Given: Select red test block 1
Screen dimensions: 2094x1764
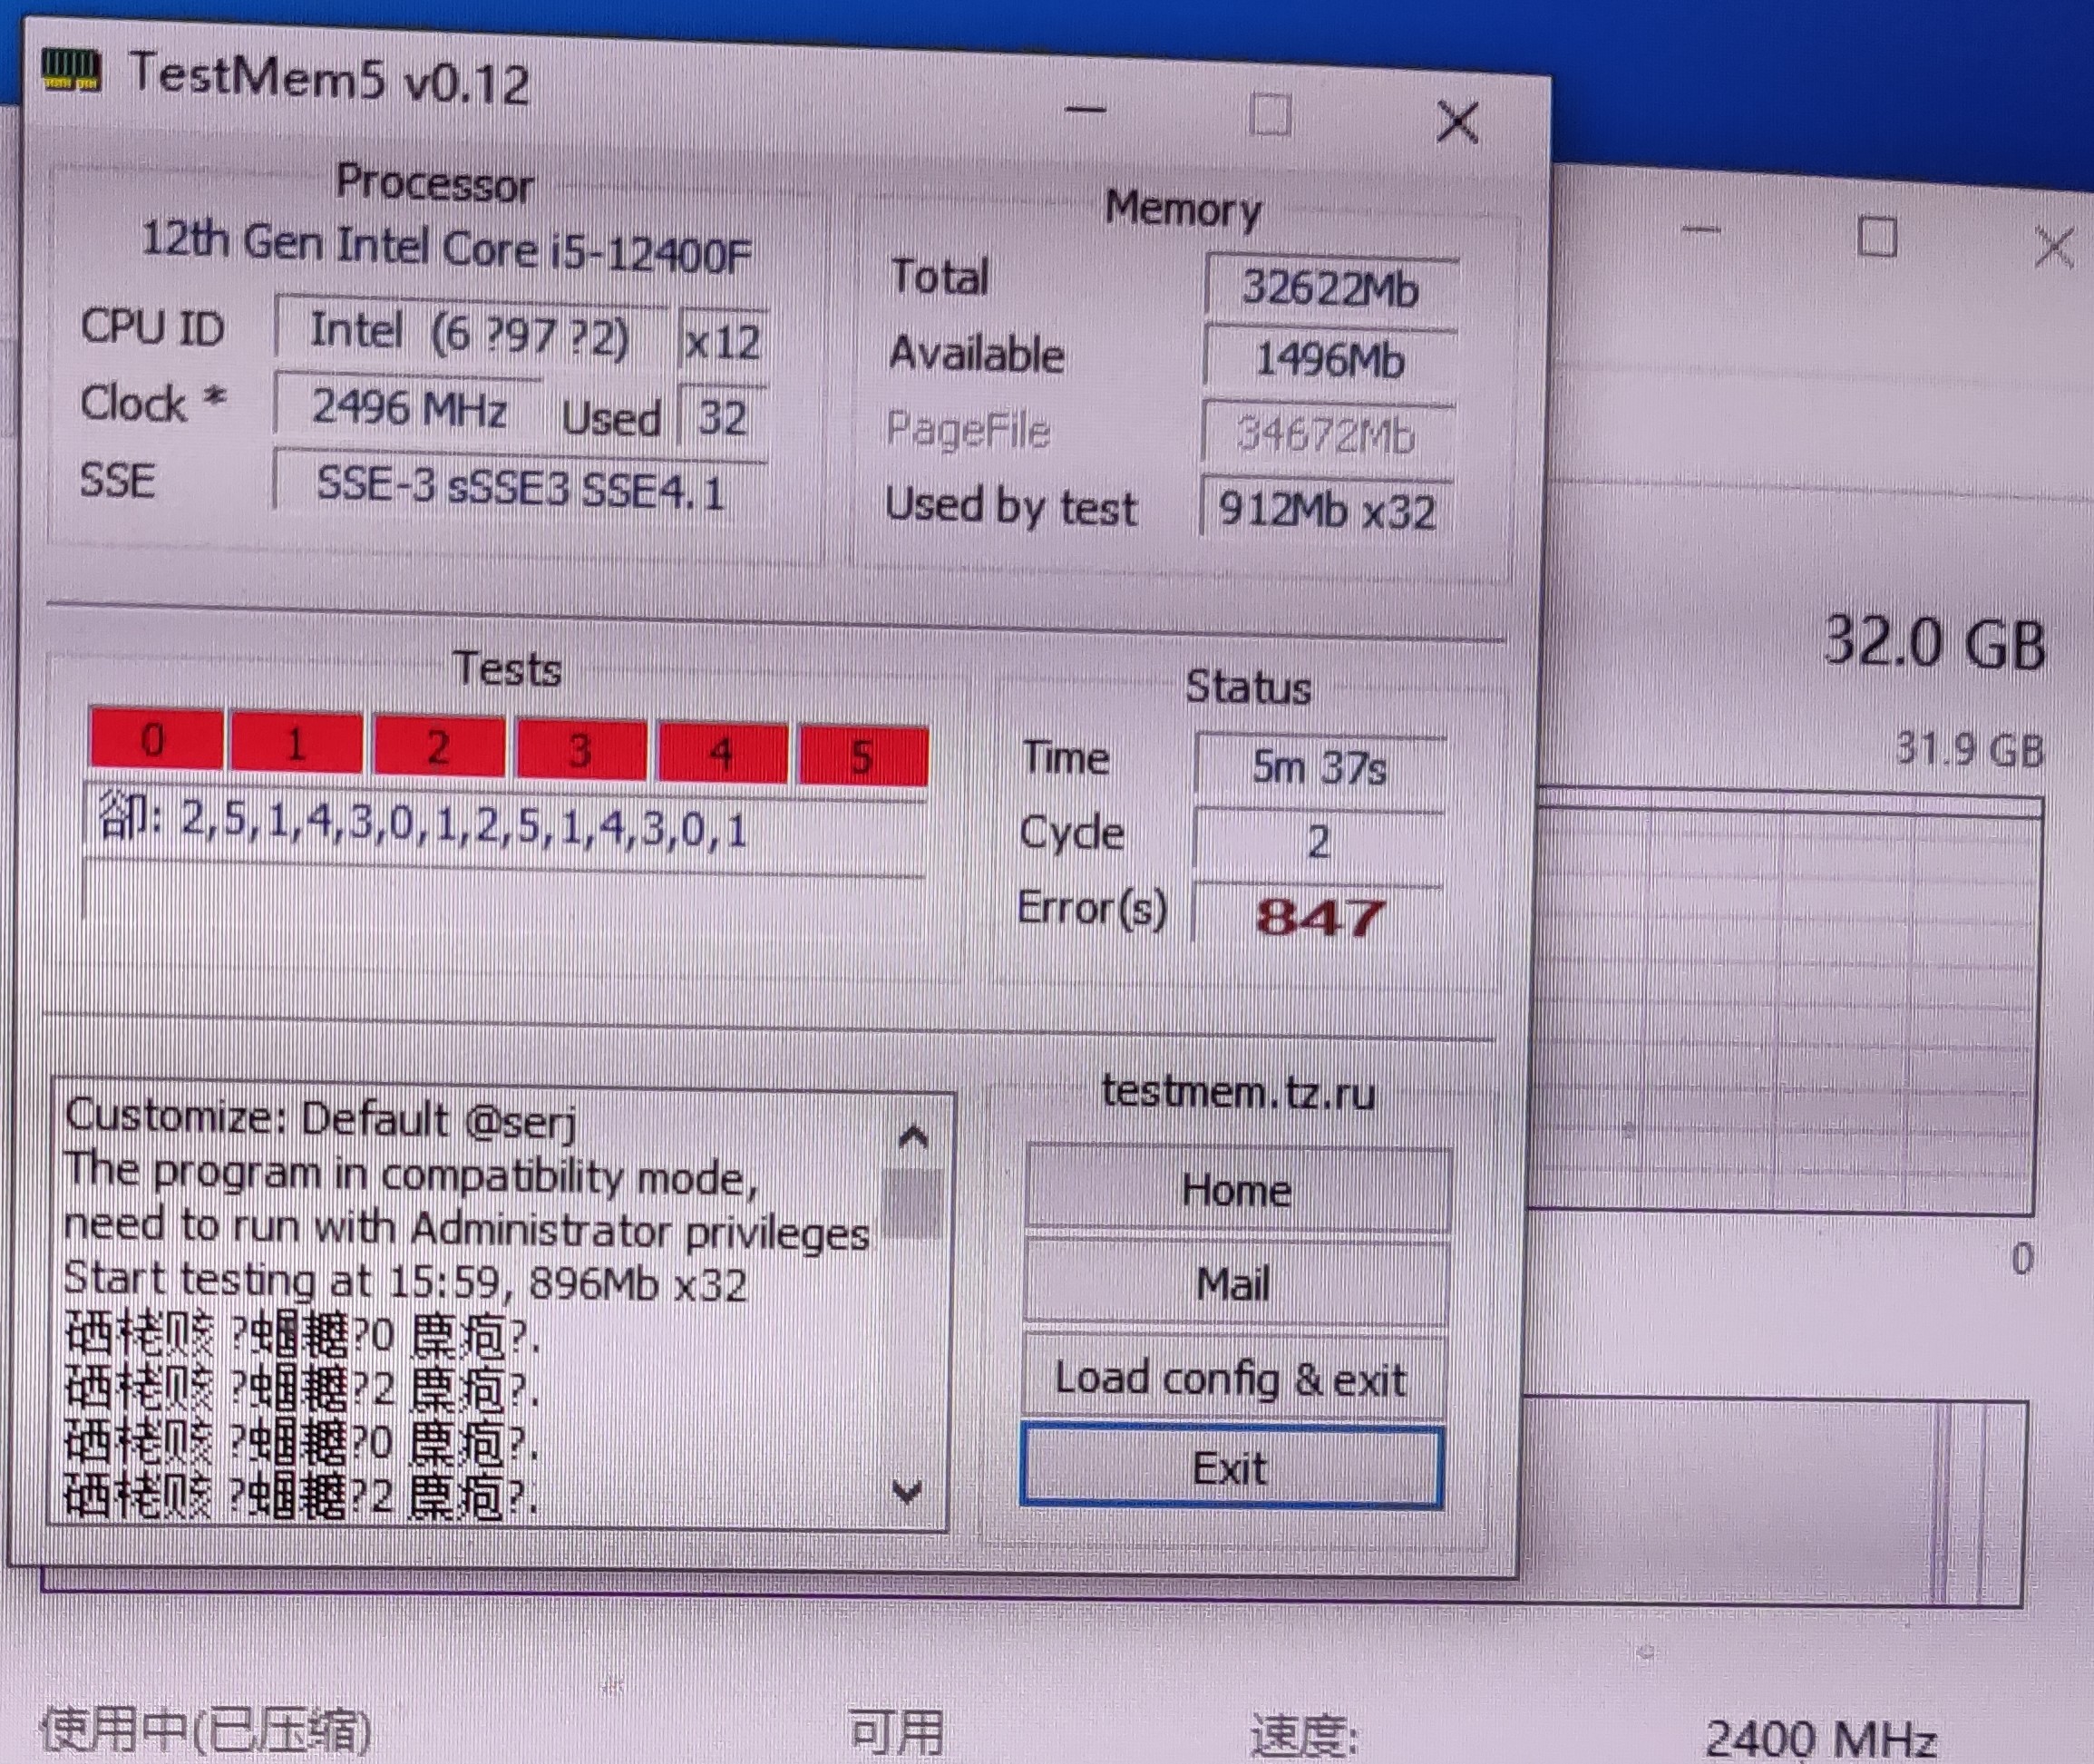Looking at the screenshot, I should (296, 743).
